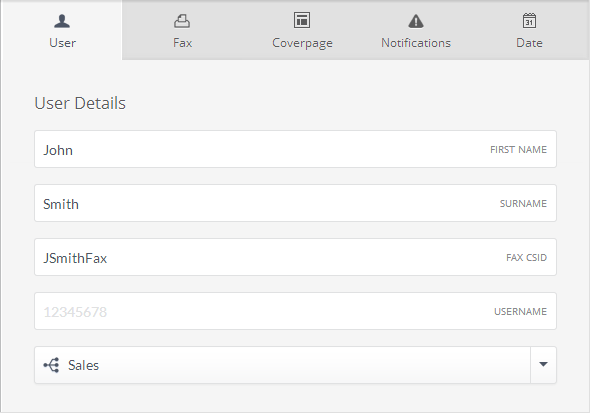Screen dimensions: 590x413
Task: Switch to the Fax tab label
Action: click(x=182, y=43)
